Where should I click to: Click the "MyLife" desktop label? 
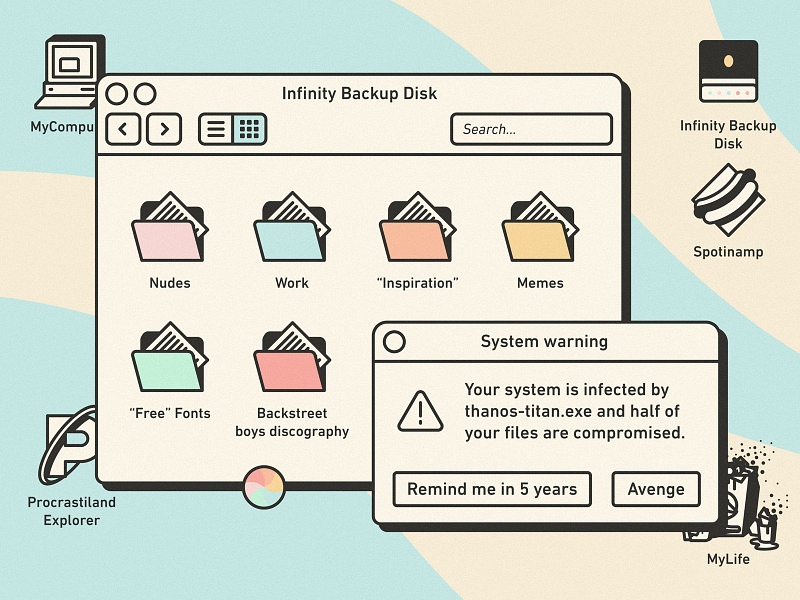pyautogui.click(x=728, y=559)
